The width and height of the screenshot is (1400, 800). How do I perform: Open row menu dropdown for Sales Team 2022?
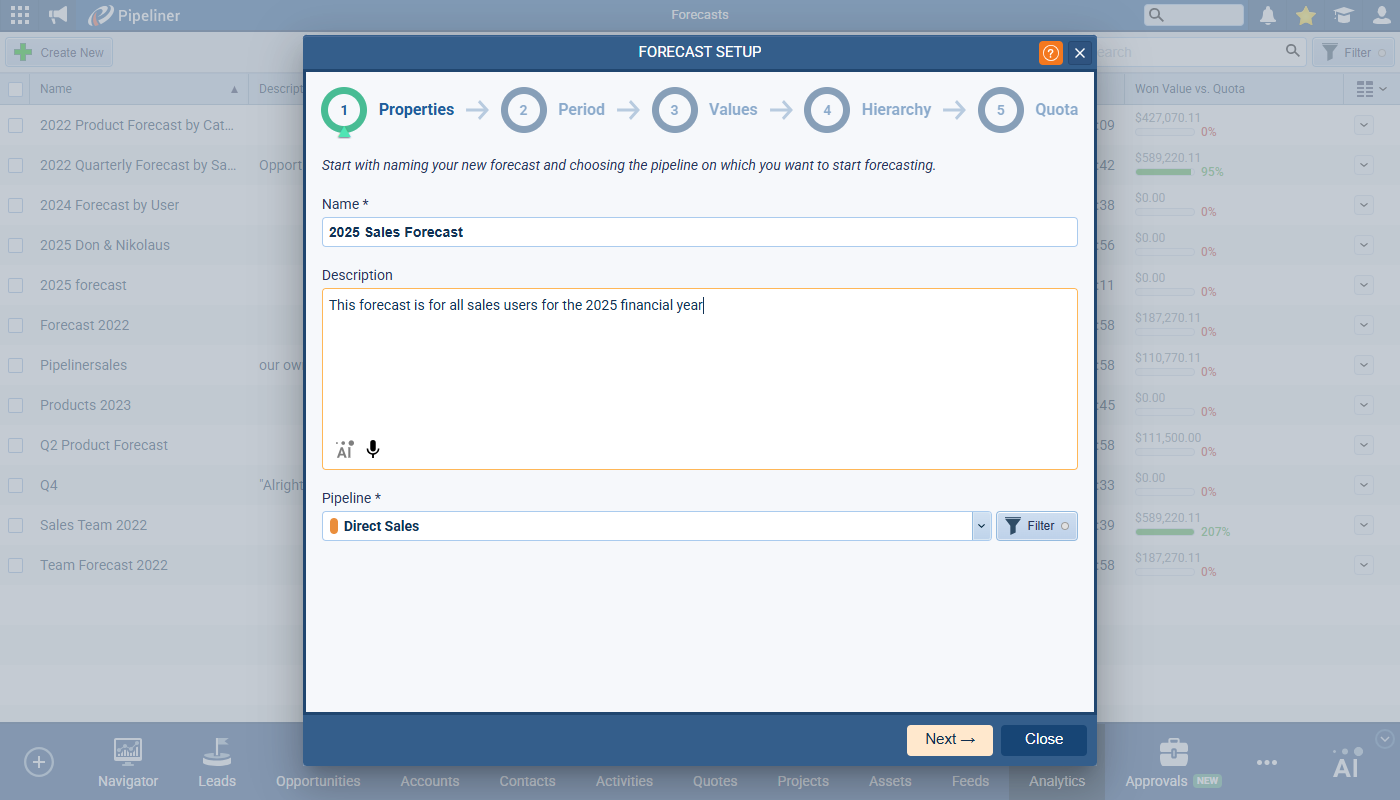[x=1364, y=525]
